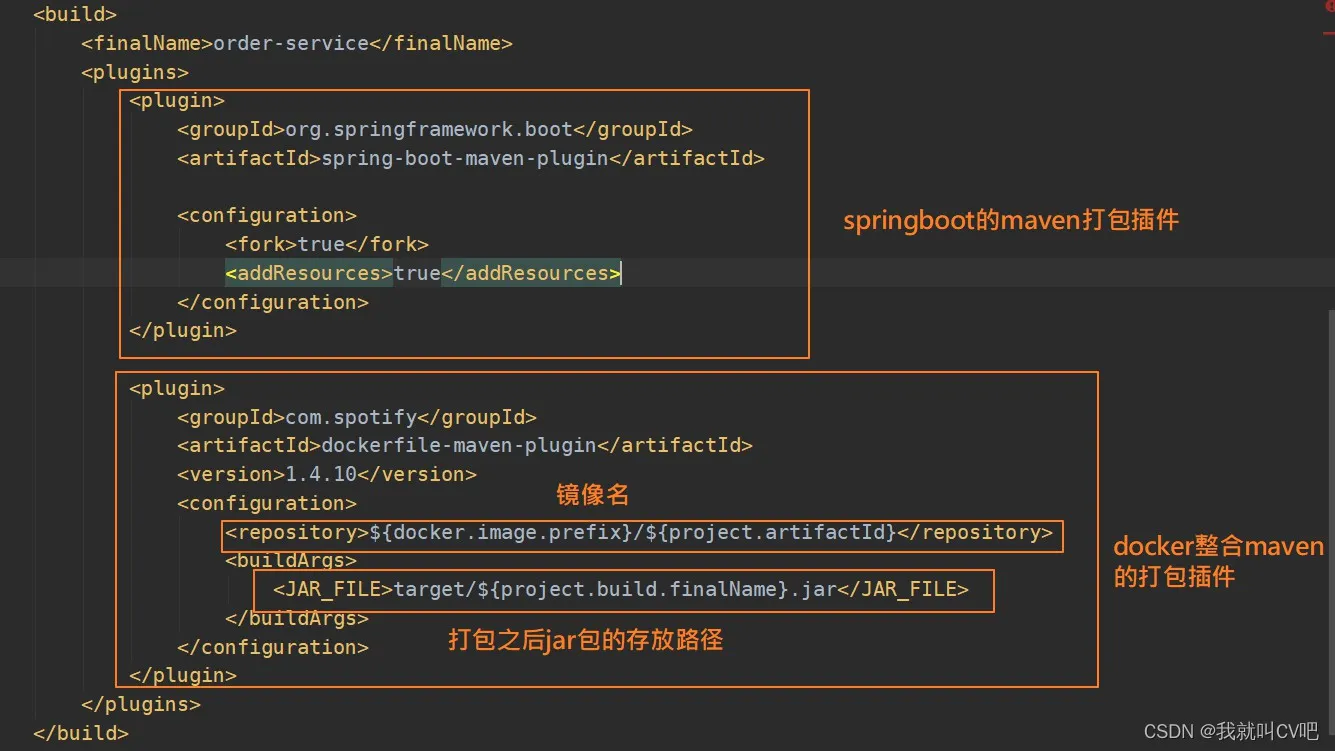The image size is (1335, 751).
Task: Select the org.springframework.boot groupId line
Action: point(435,129)
